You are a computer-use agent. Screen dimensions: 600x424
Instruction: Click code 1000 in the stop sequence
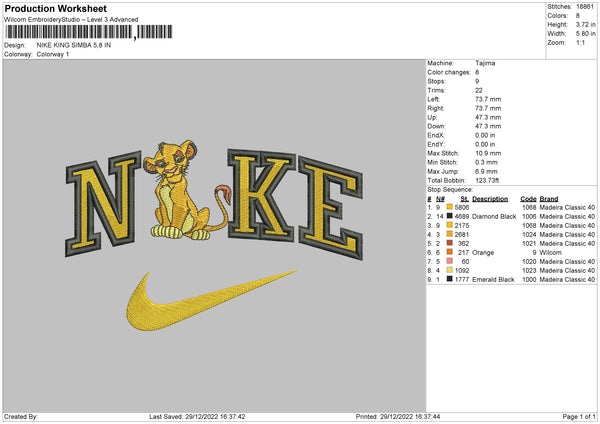click(x=529, y=280)
